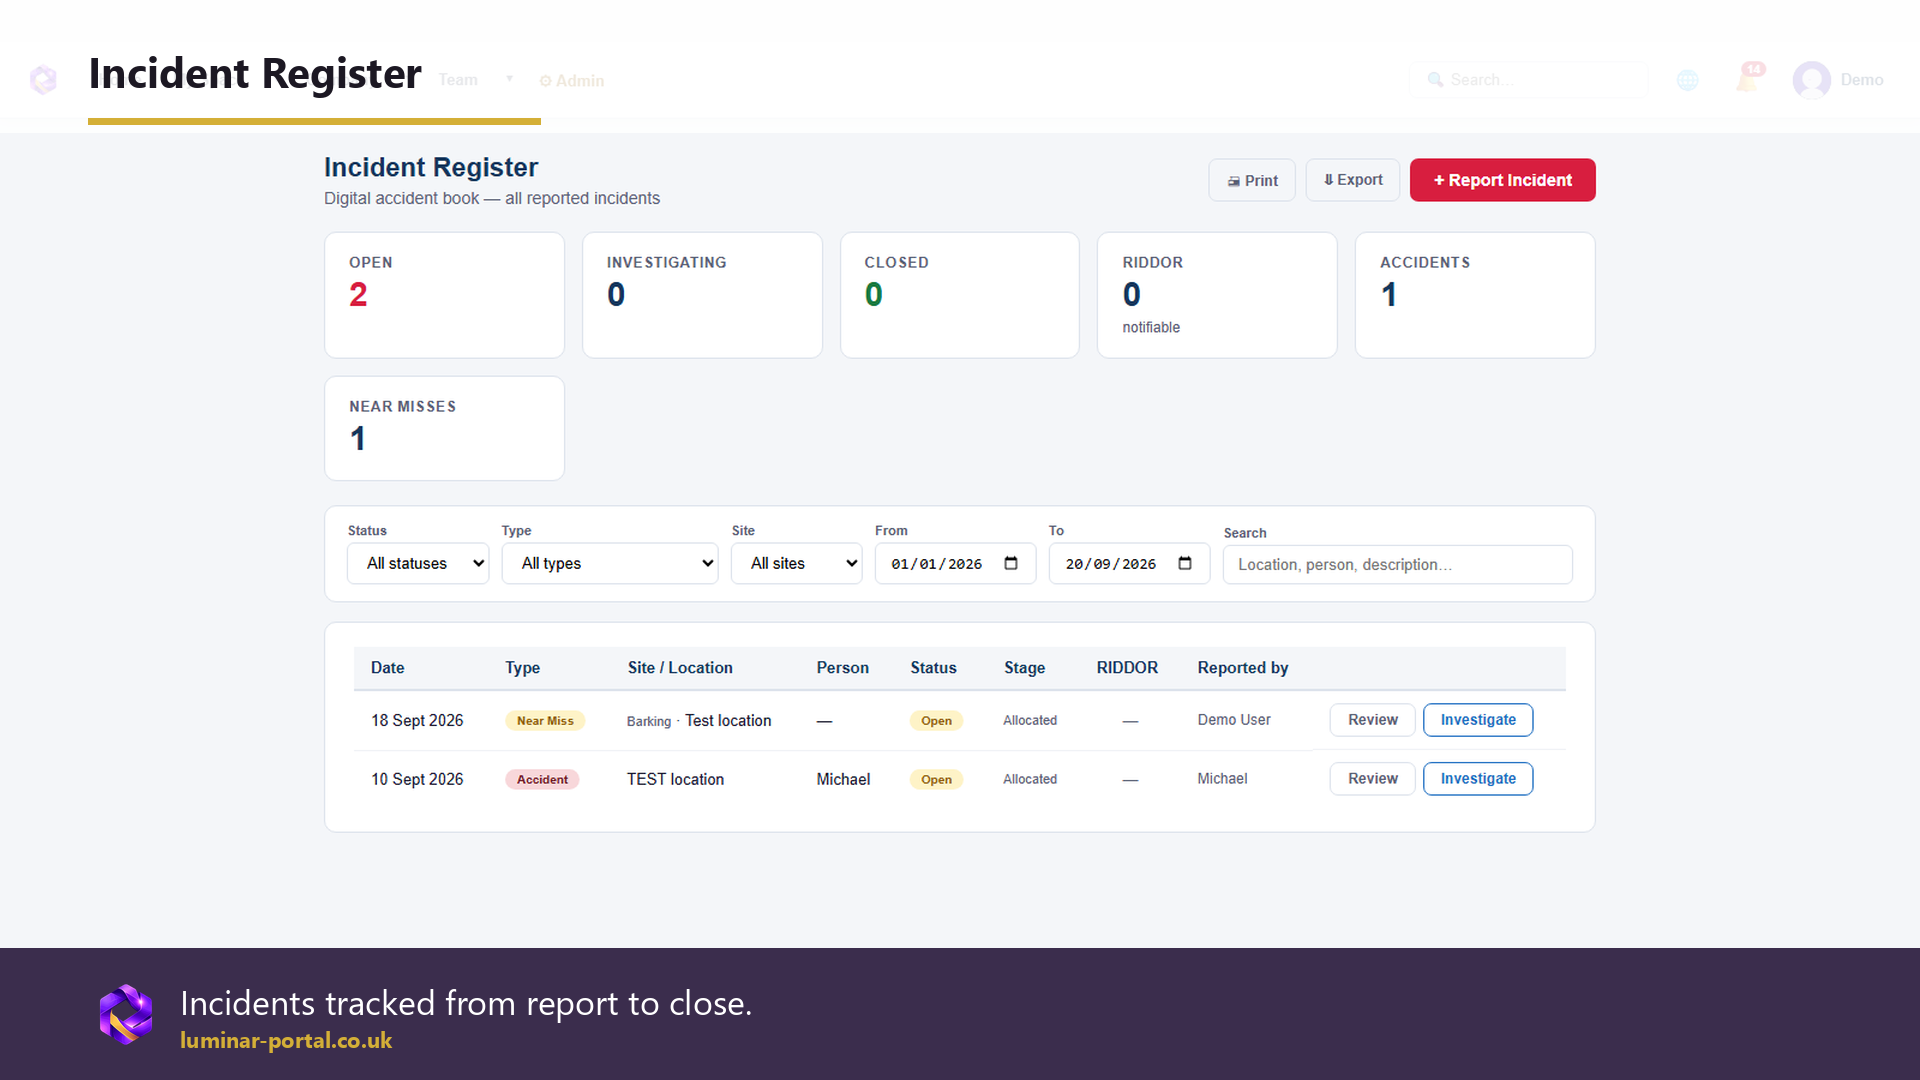Click the location, person, description search box
This screenshot has height=1080, width=1920.
point(1398,565)
